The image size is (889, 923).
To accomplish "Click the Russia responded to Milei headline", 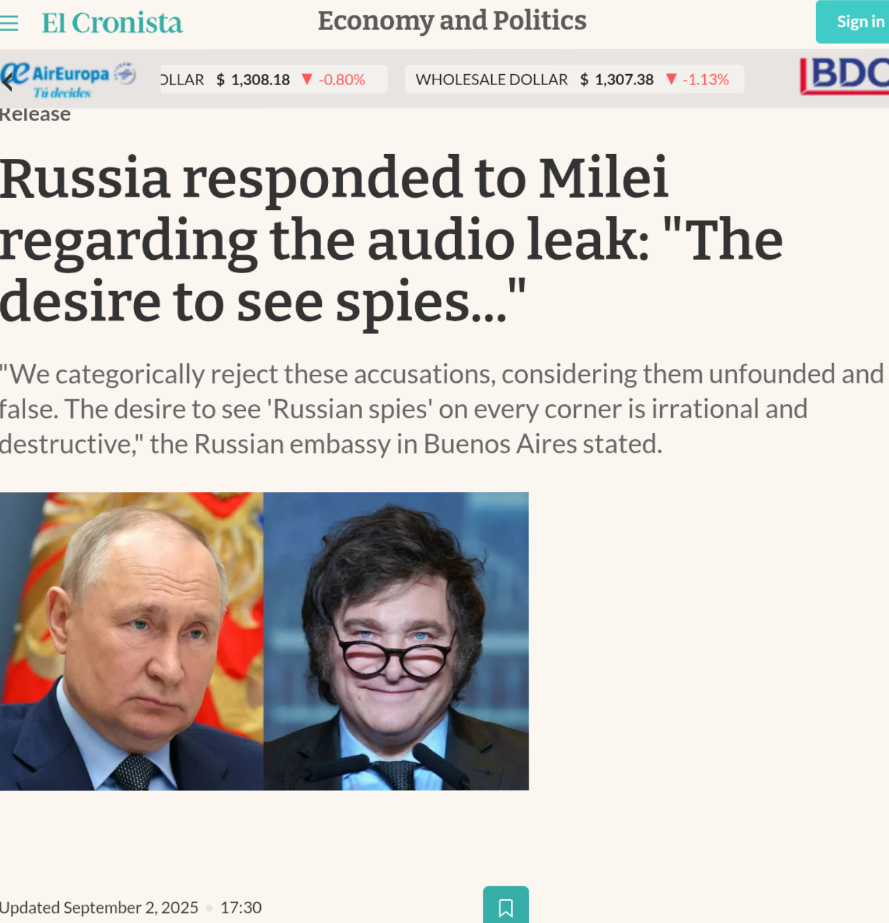I will point(391,240).
